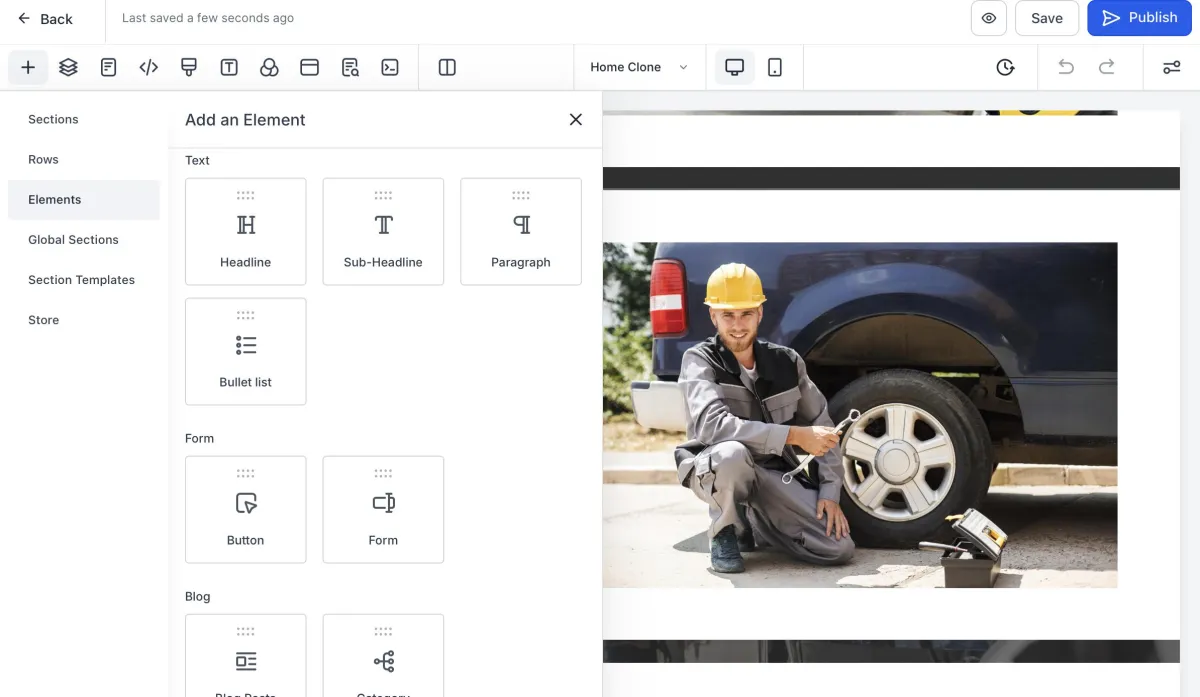Toggle the split panel layout icon
The image size is (1200, 697).
(x=447, y=67)
